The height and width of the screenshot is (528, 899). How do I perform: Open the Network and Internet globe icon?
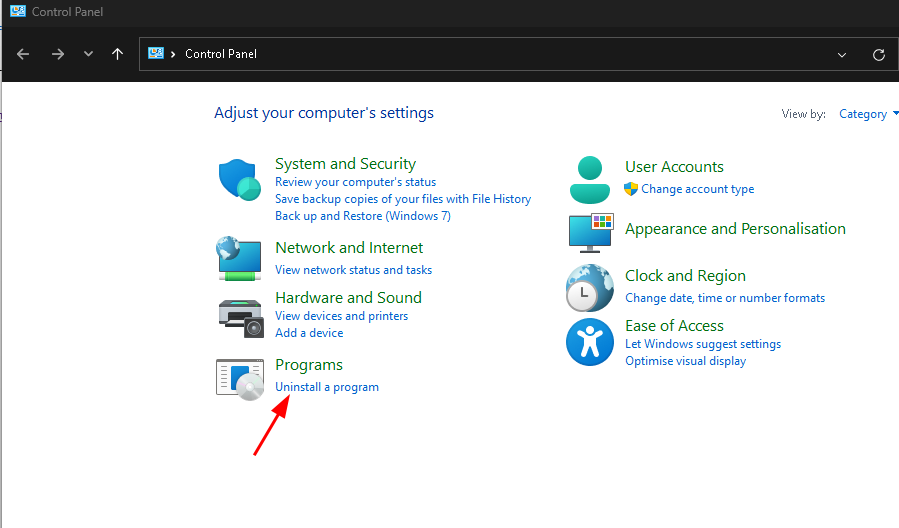(239, 258)
